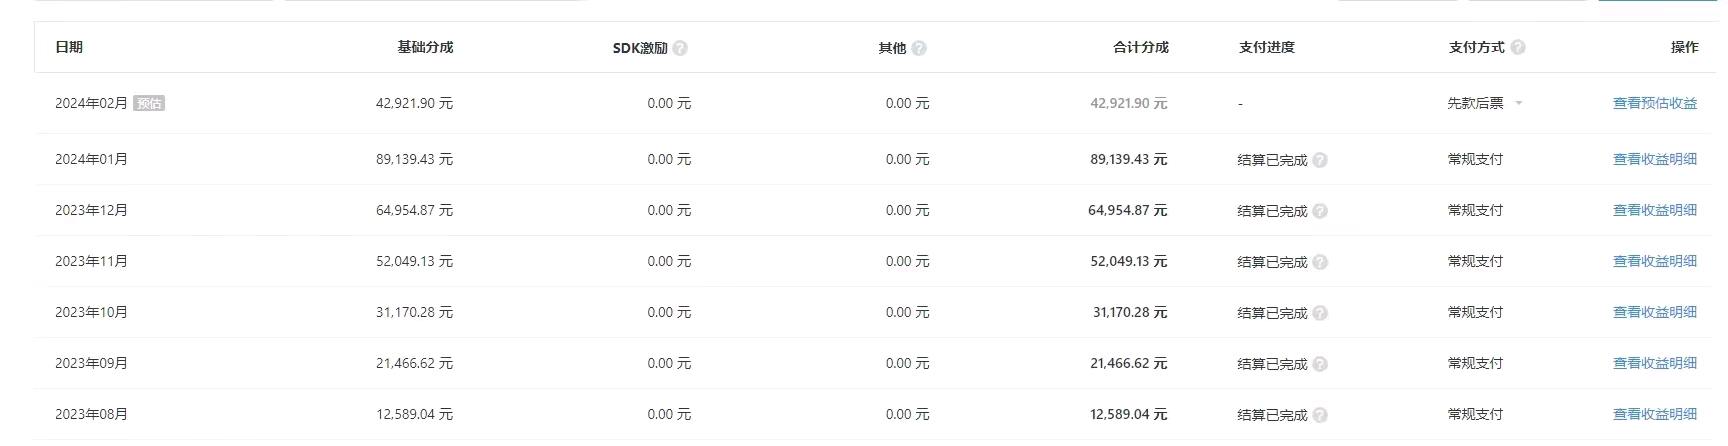Click 结算已完成 help icon for 2024年01月
Viewport: 1728px width, 446px height.
tap(1320, 160)
